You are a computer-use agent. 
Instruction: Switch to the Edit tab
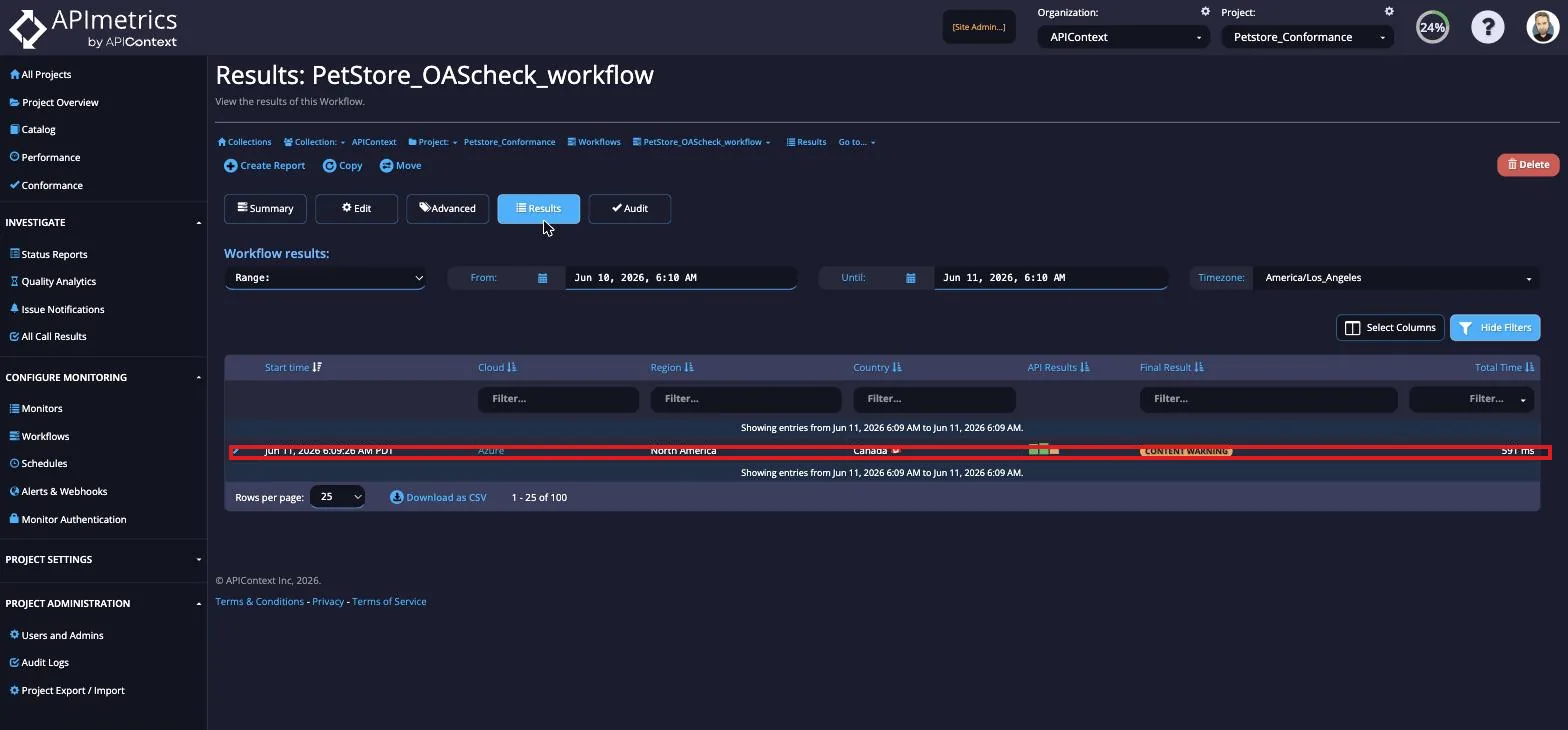tap(356, 208)
